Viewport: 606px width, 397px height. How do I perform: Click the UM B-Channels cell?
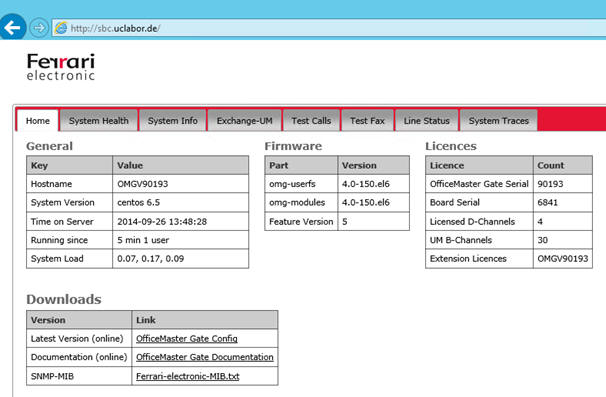pyautogui.click(x=479, y=240)
